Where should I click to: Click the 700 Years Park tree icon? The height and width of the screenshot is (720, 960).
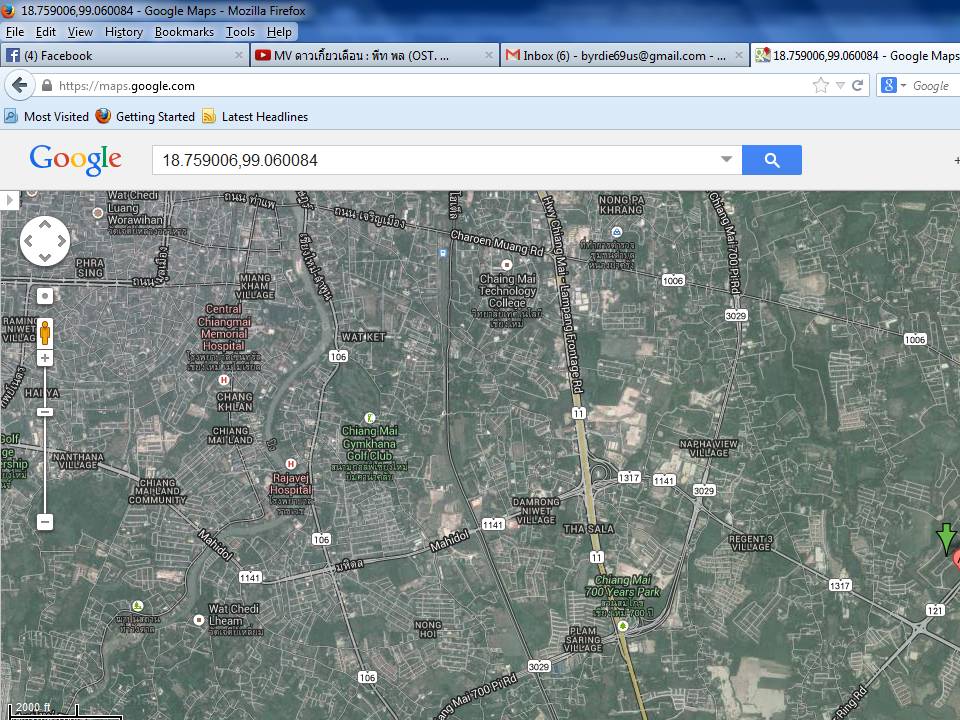point(623,626)
